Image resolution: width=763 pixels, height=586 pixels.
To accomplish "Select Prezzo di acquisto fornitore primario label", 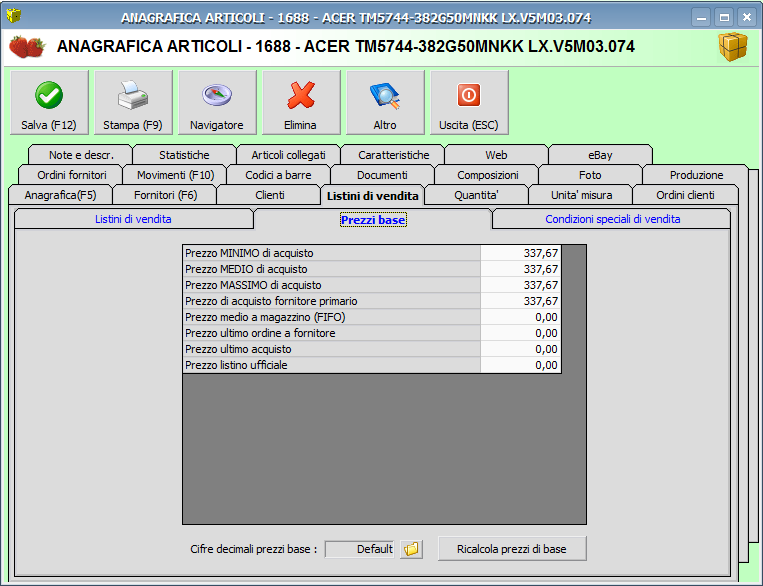I will click(x=332, y=301).
